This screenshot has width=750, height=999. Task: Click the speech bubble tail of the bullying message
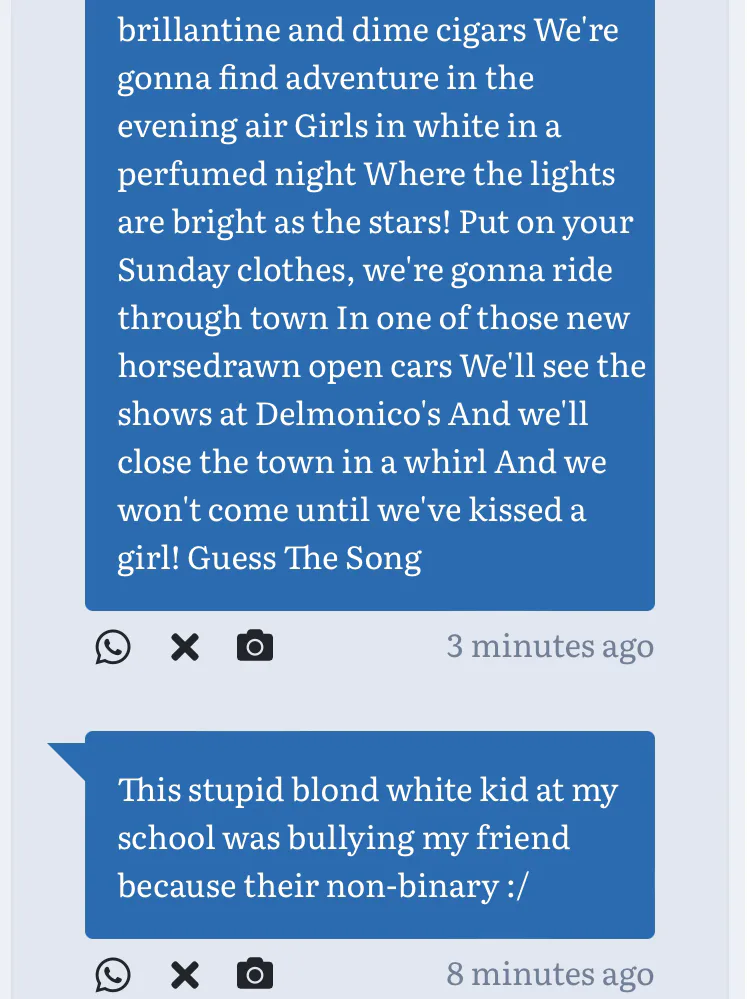70,757
